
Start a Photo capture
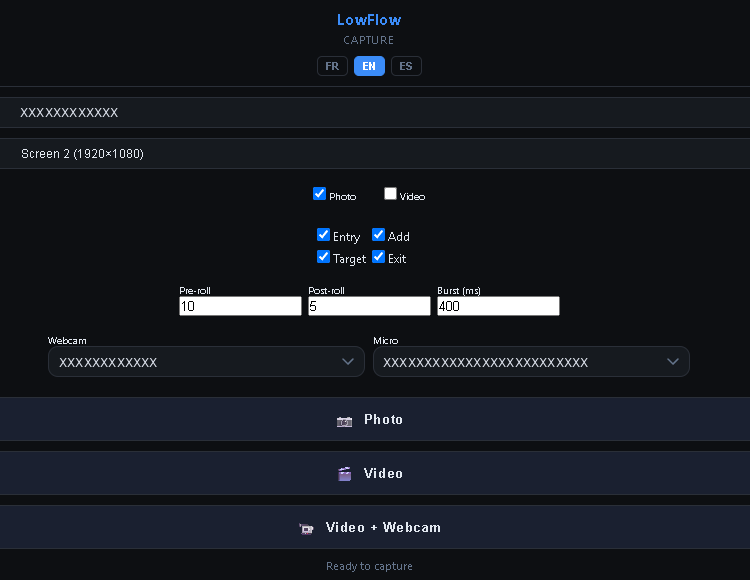coord(375,419)
